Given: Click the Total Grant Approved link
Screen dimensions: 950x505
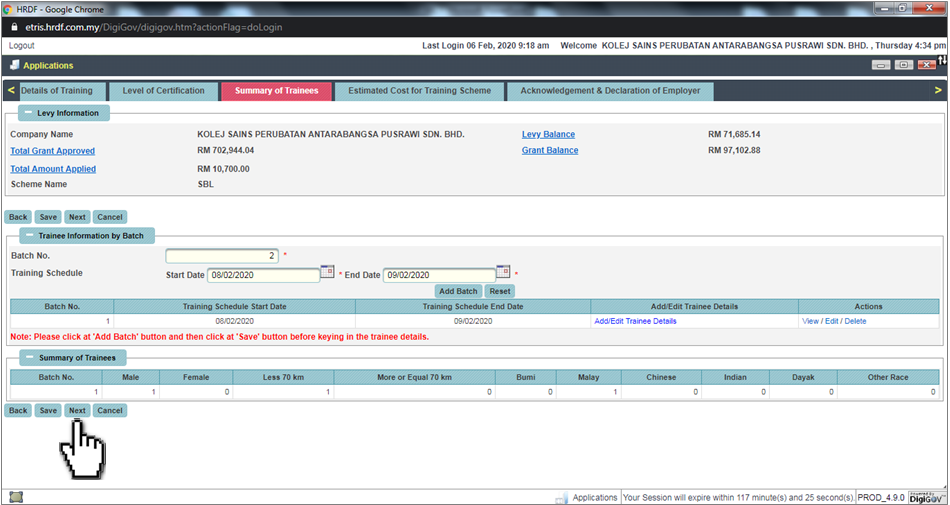Looking at the screenshot, I should point(53,151).
